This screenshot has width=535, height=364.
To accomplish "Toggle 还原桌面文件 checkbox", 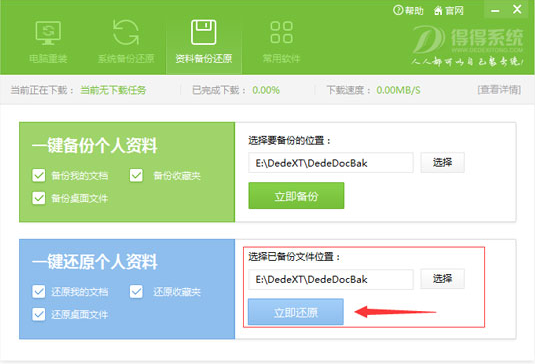I will [39, 314].
